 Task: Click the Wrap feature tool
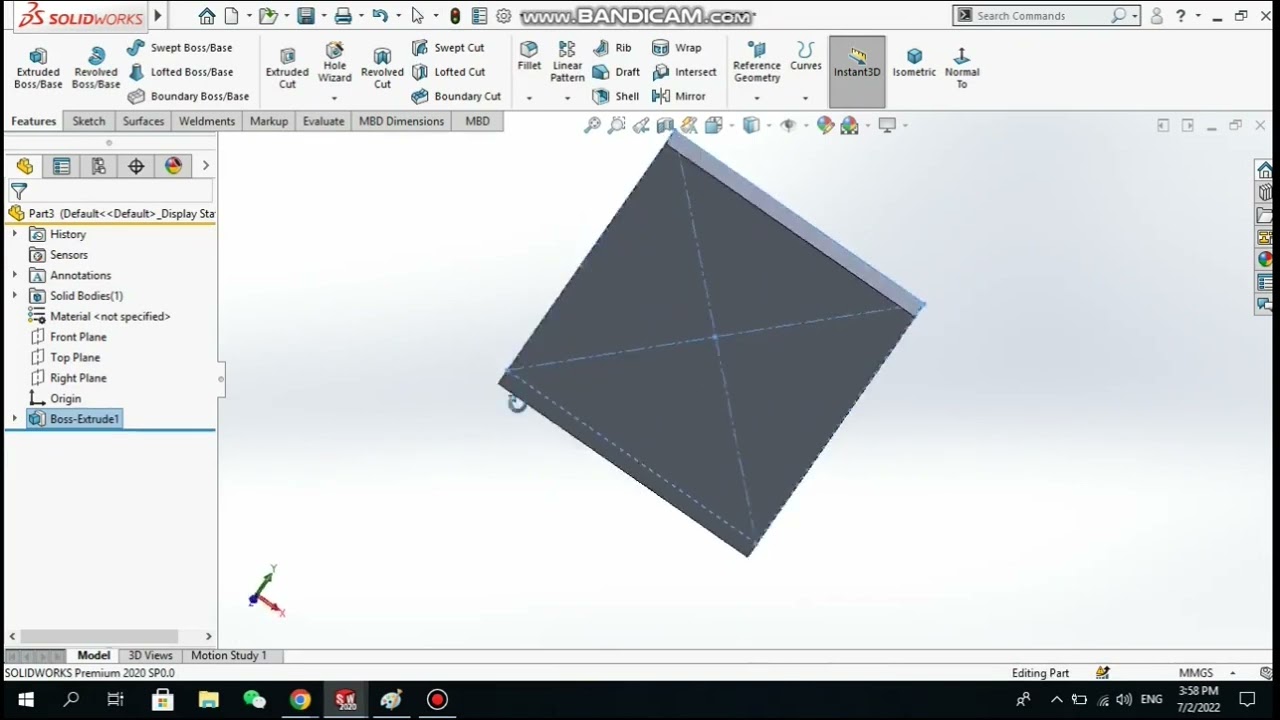point(677,48)
